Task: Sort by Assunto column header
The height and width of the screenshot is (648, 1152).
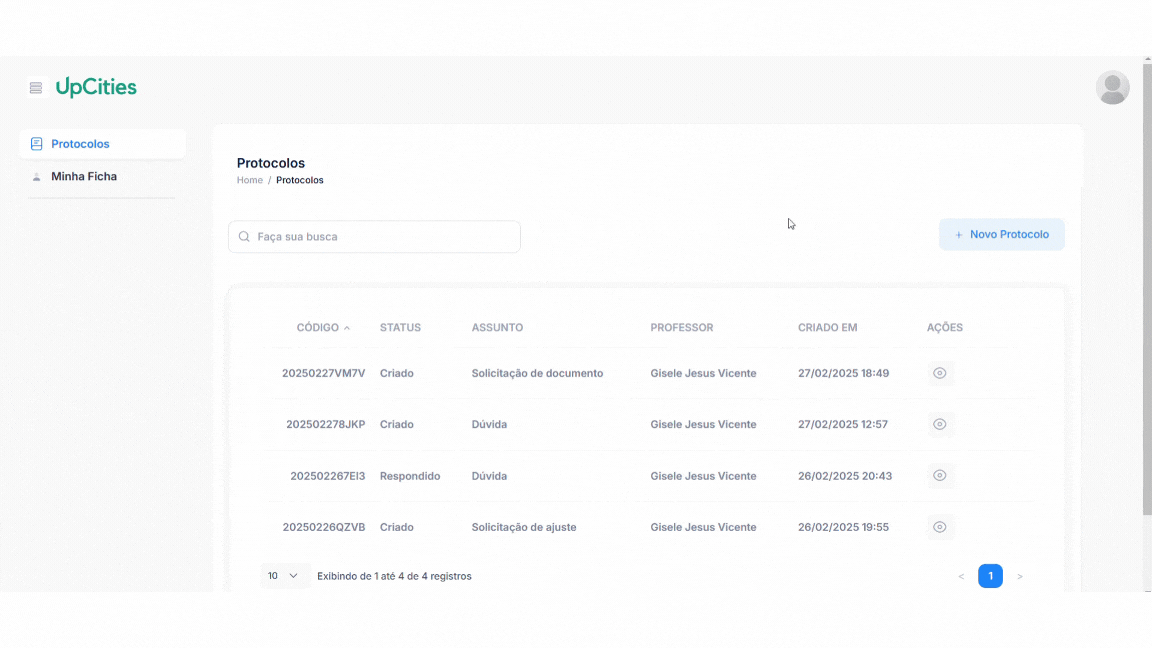Action: pyautogui.click(x=497, y=328)
